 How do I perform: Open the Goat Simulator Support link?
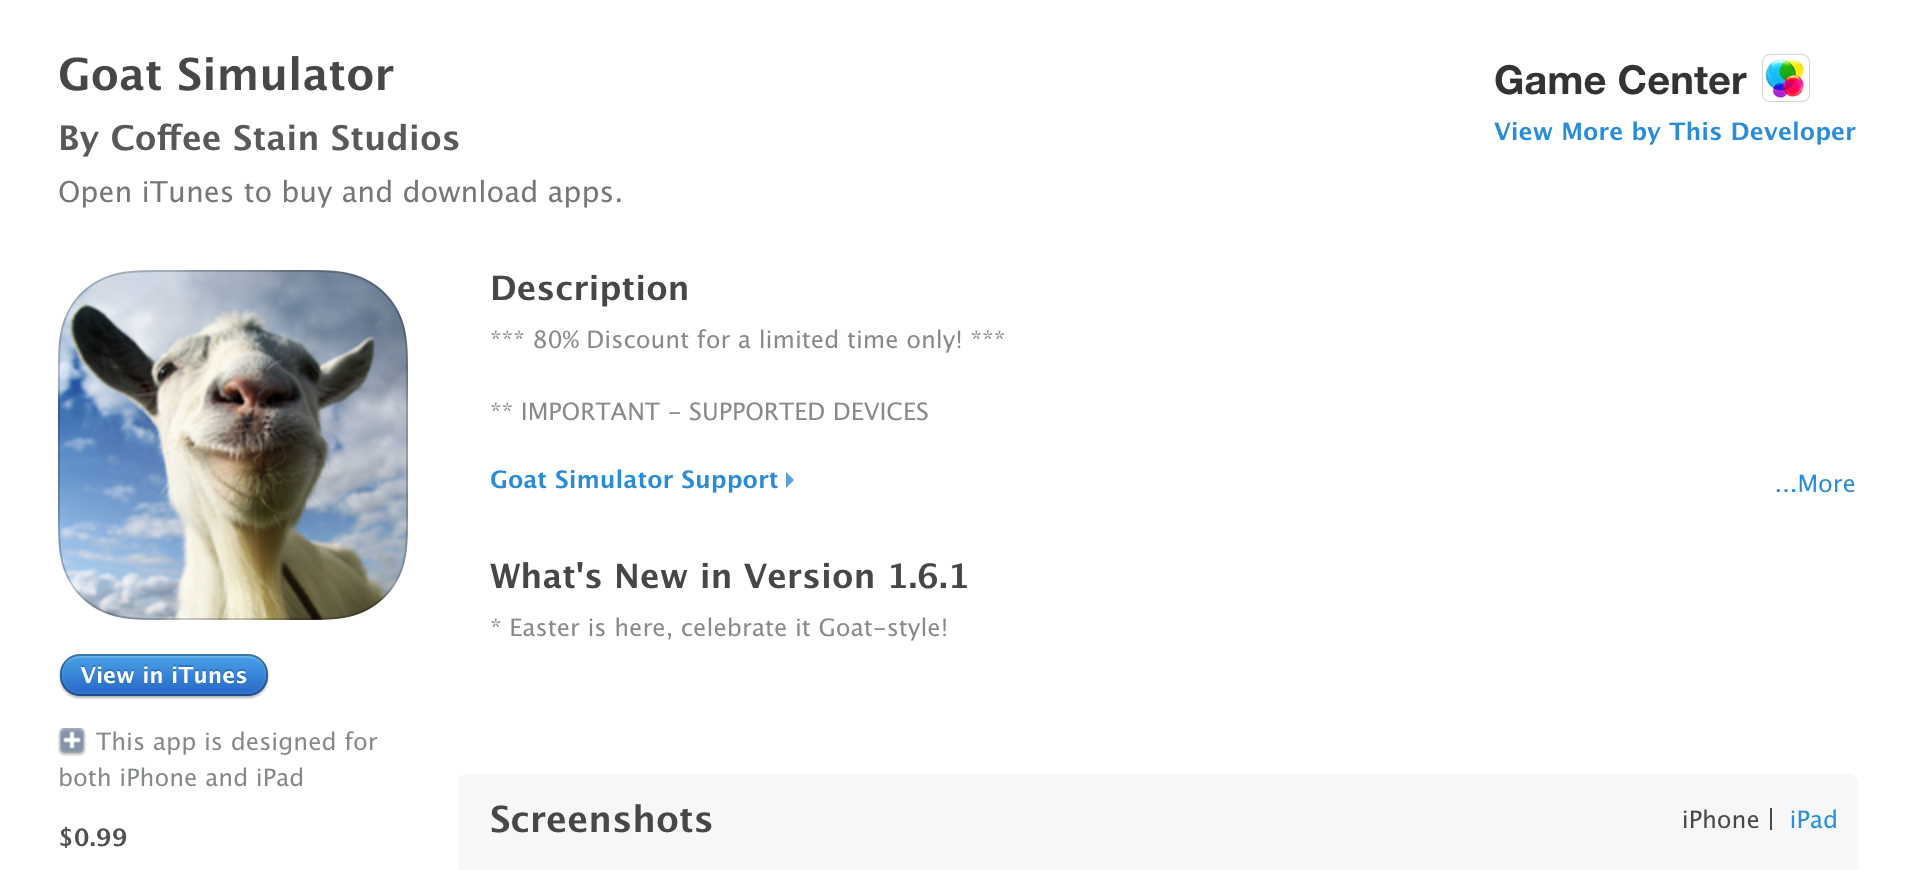(x=634, y=480)
